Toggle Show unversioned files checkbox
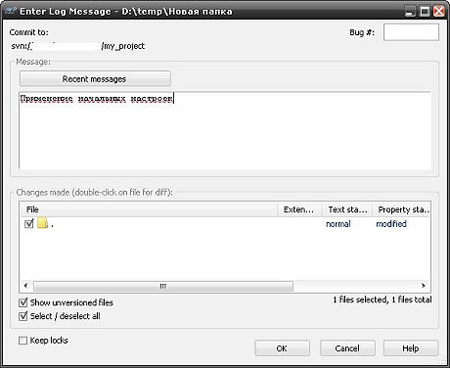The height and width of the screenshot is (368, 450). click(x=23, y=303)
